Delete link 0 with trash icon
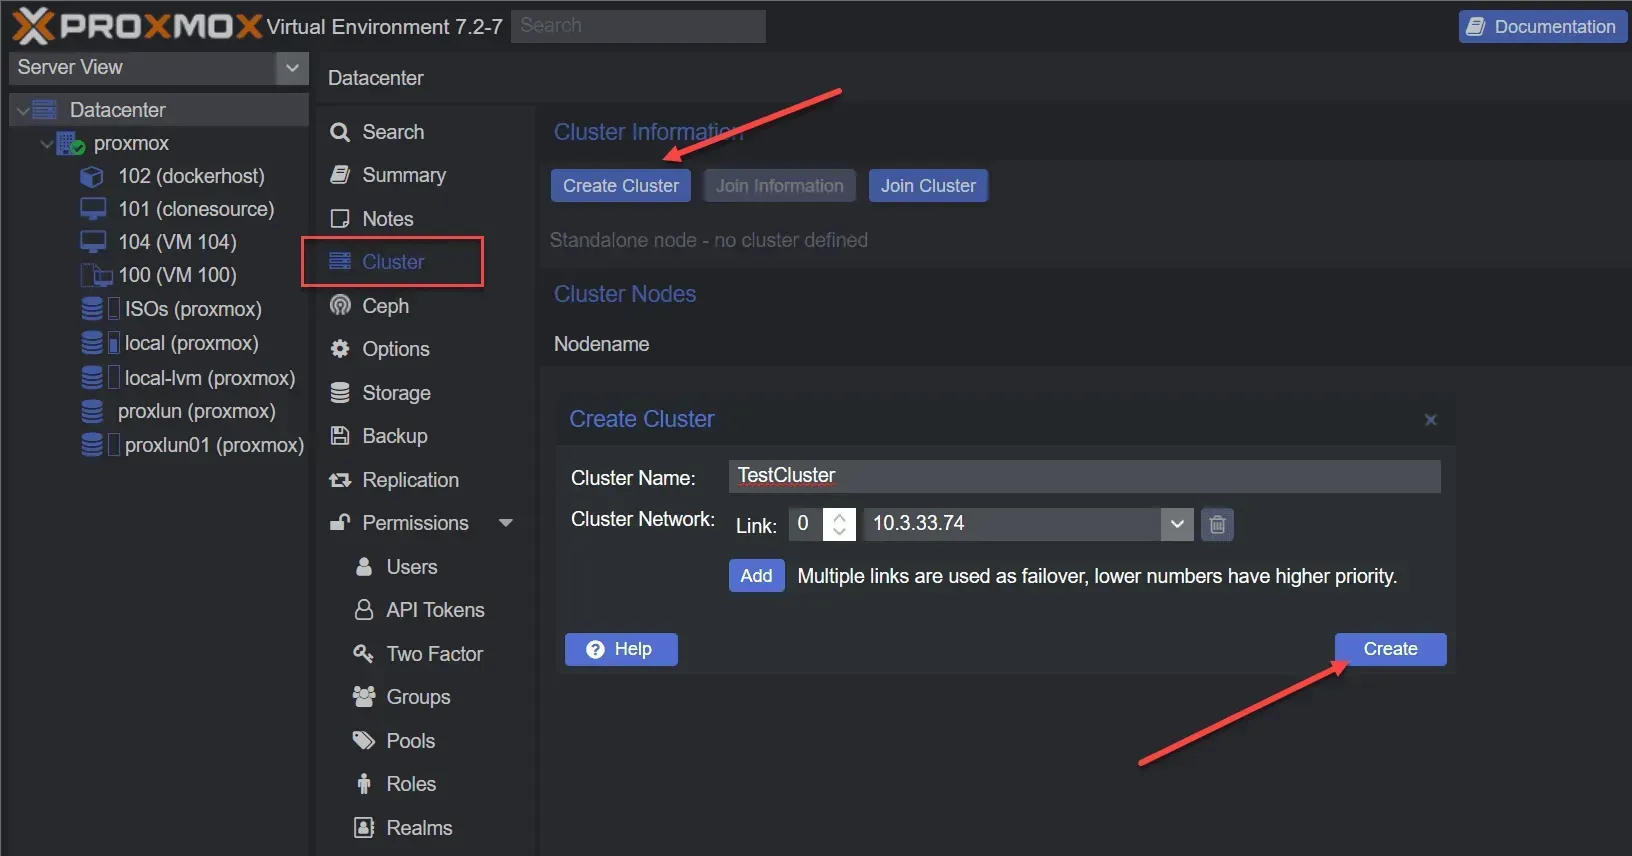This screenshot has height=856, width=1632. 1217,524
